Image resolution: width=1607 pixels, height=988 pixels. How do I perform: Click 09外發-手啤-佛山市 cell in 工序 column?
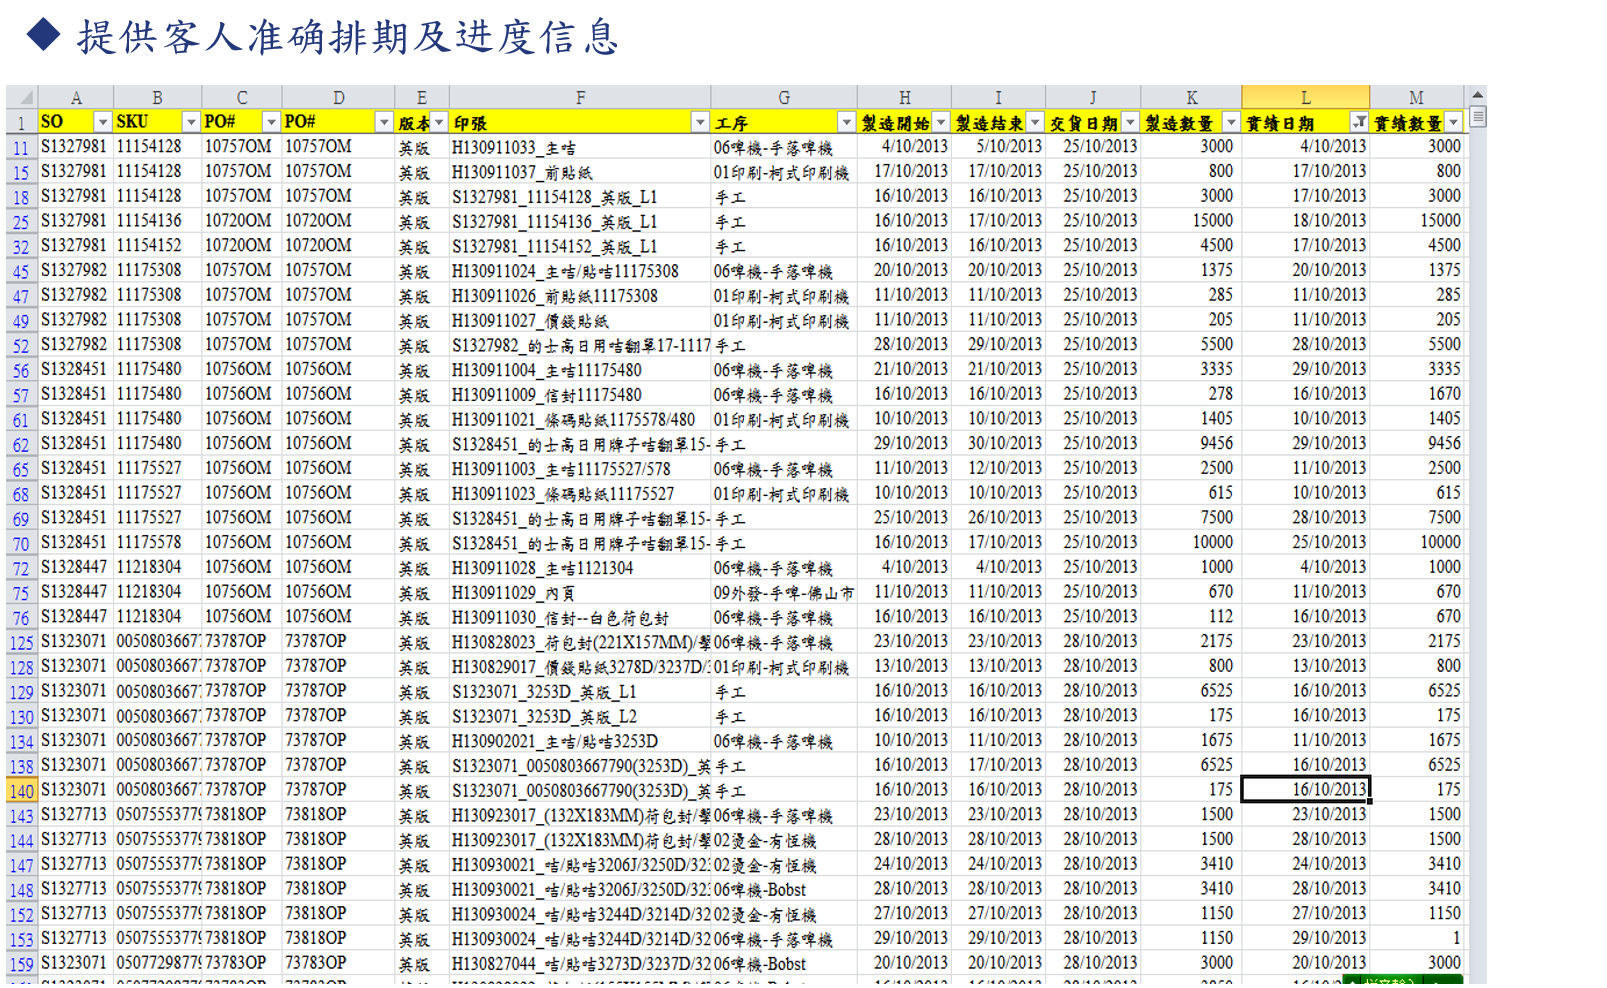[x=783, y=593]
